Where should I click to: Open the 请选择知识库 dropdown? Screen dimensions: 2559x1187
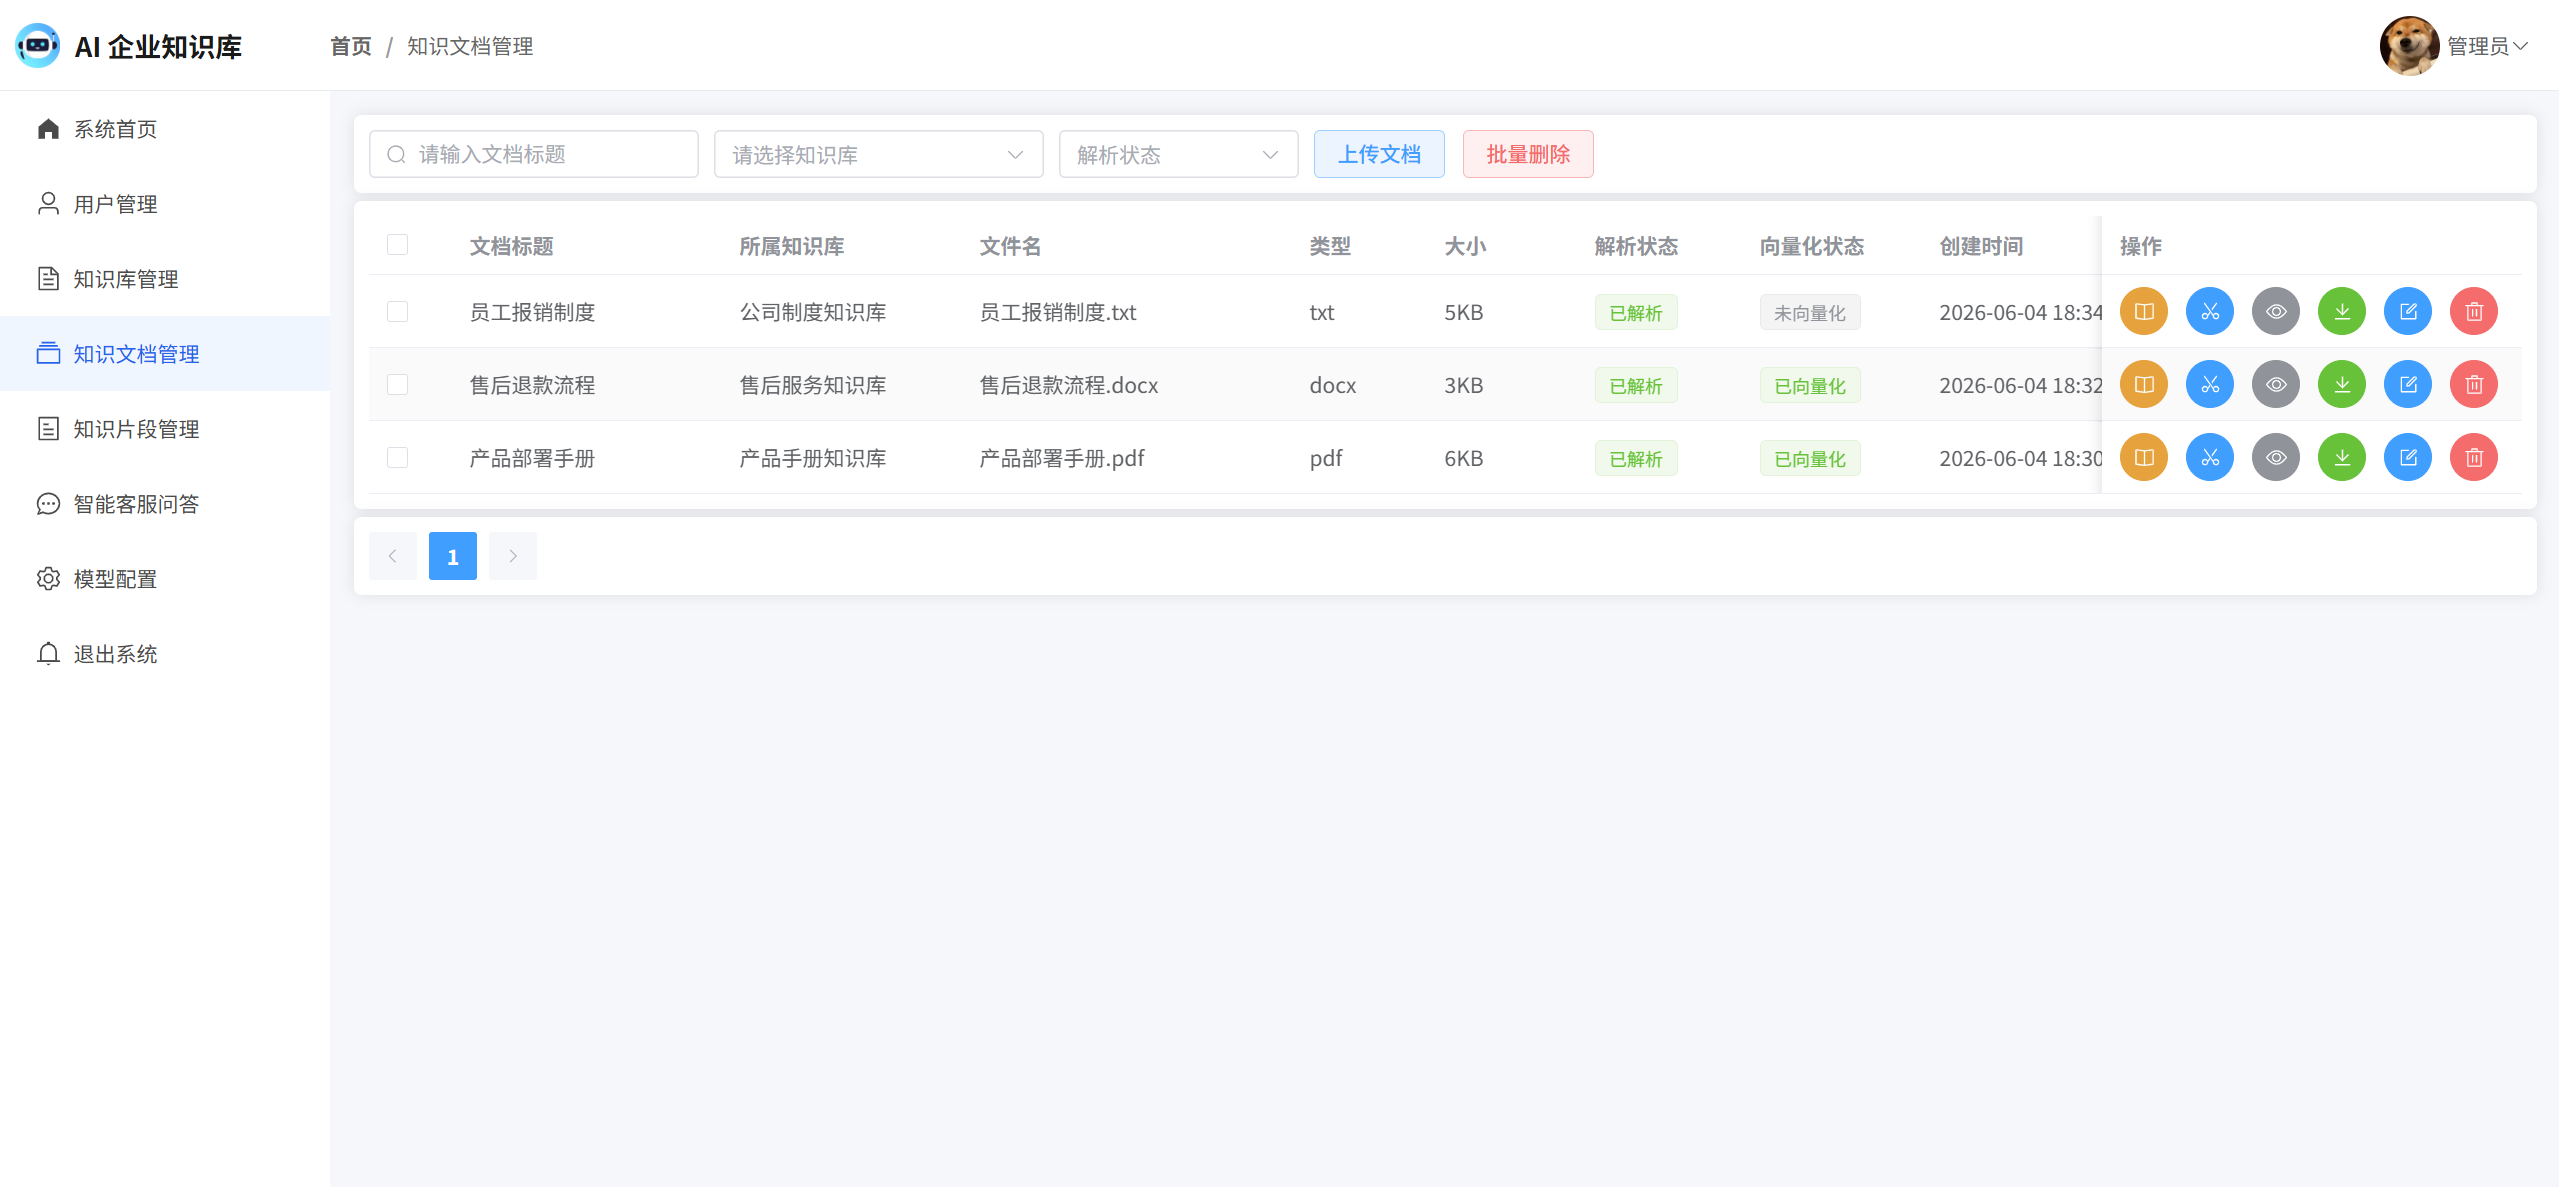pos(878,155)
